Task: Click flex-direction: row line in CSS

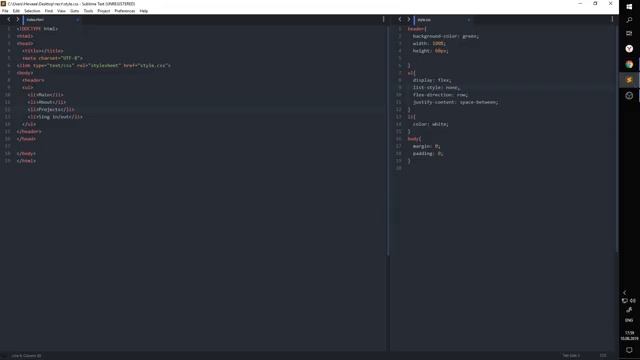Action: (440, 95)
